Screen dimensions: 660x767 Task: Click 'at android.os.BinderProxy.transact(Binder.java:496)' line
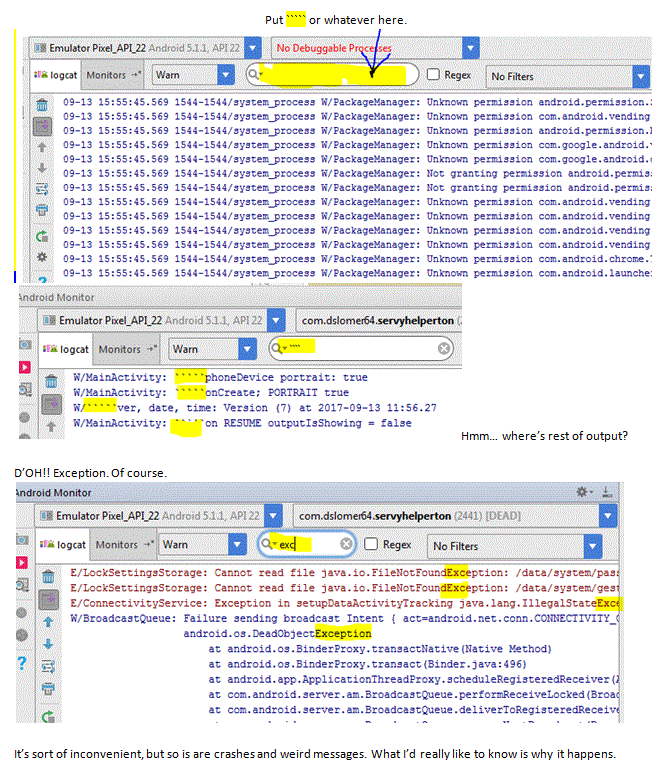pyautogui.click(x=367, y=664)
